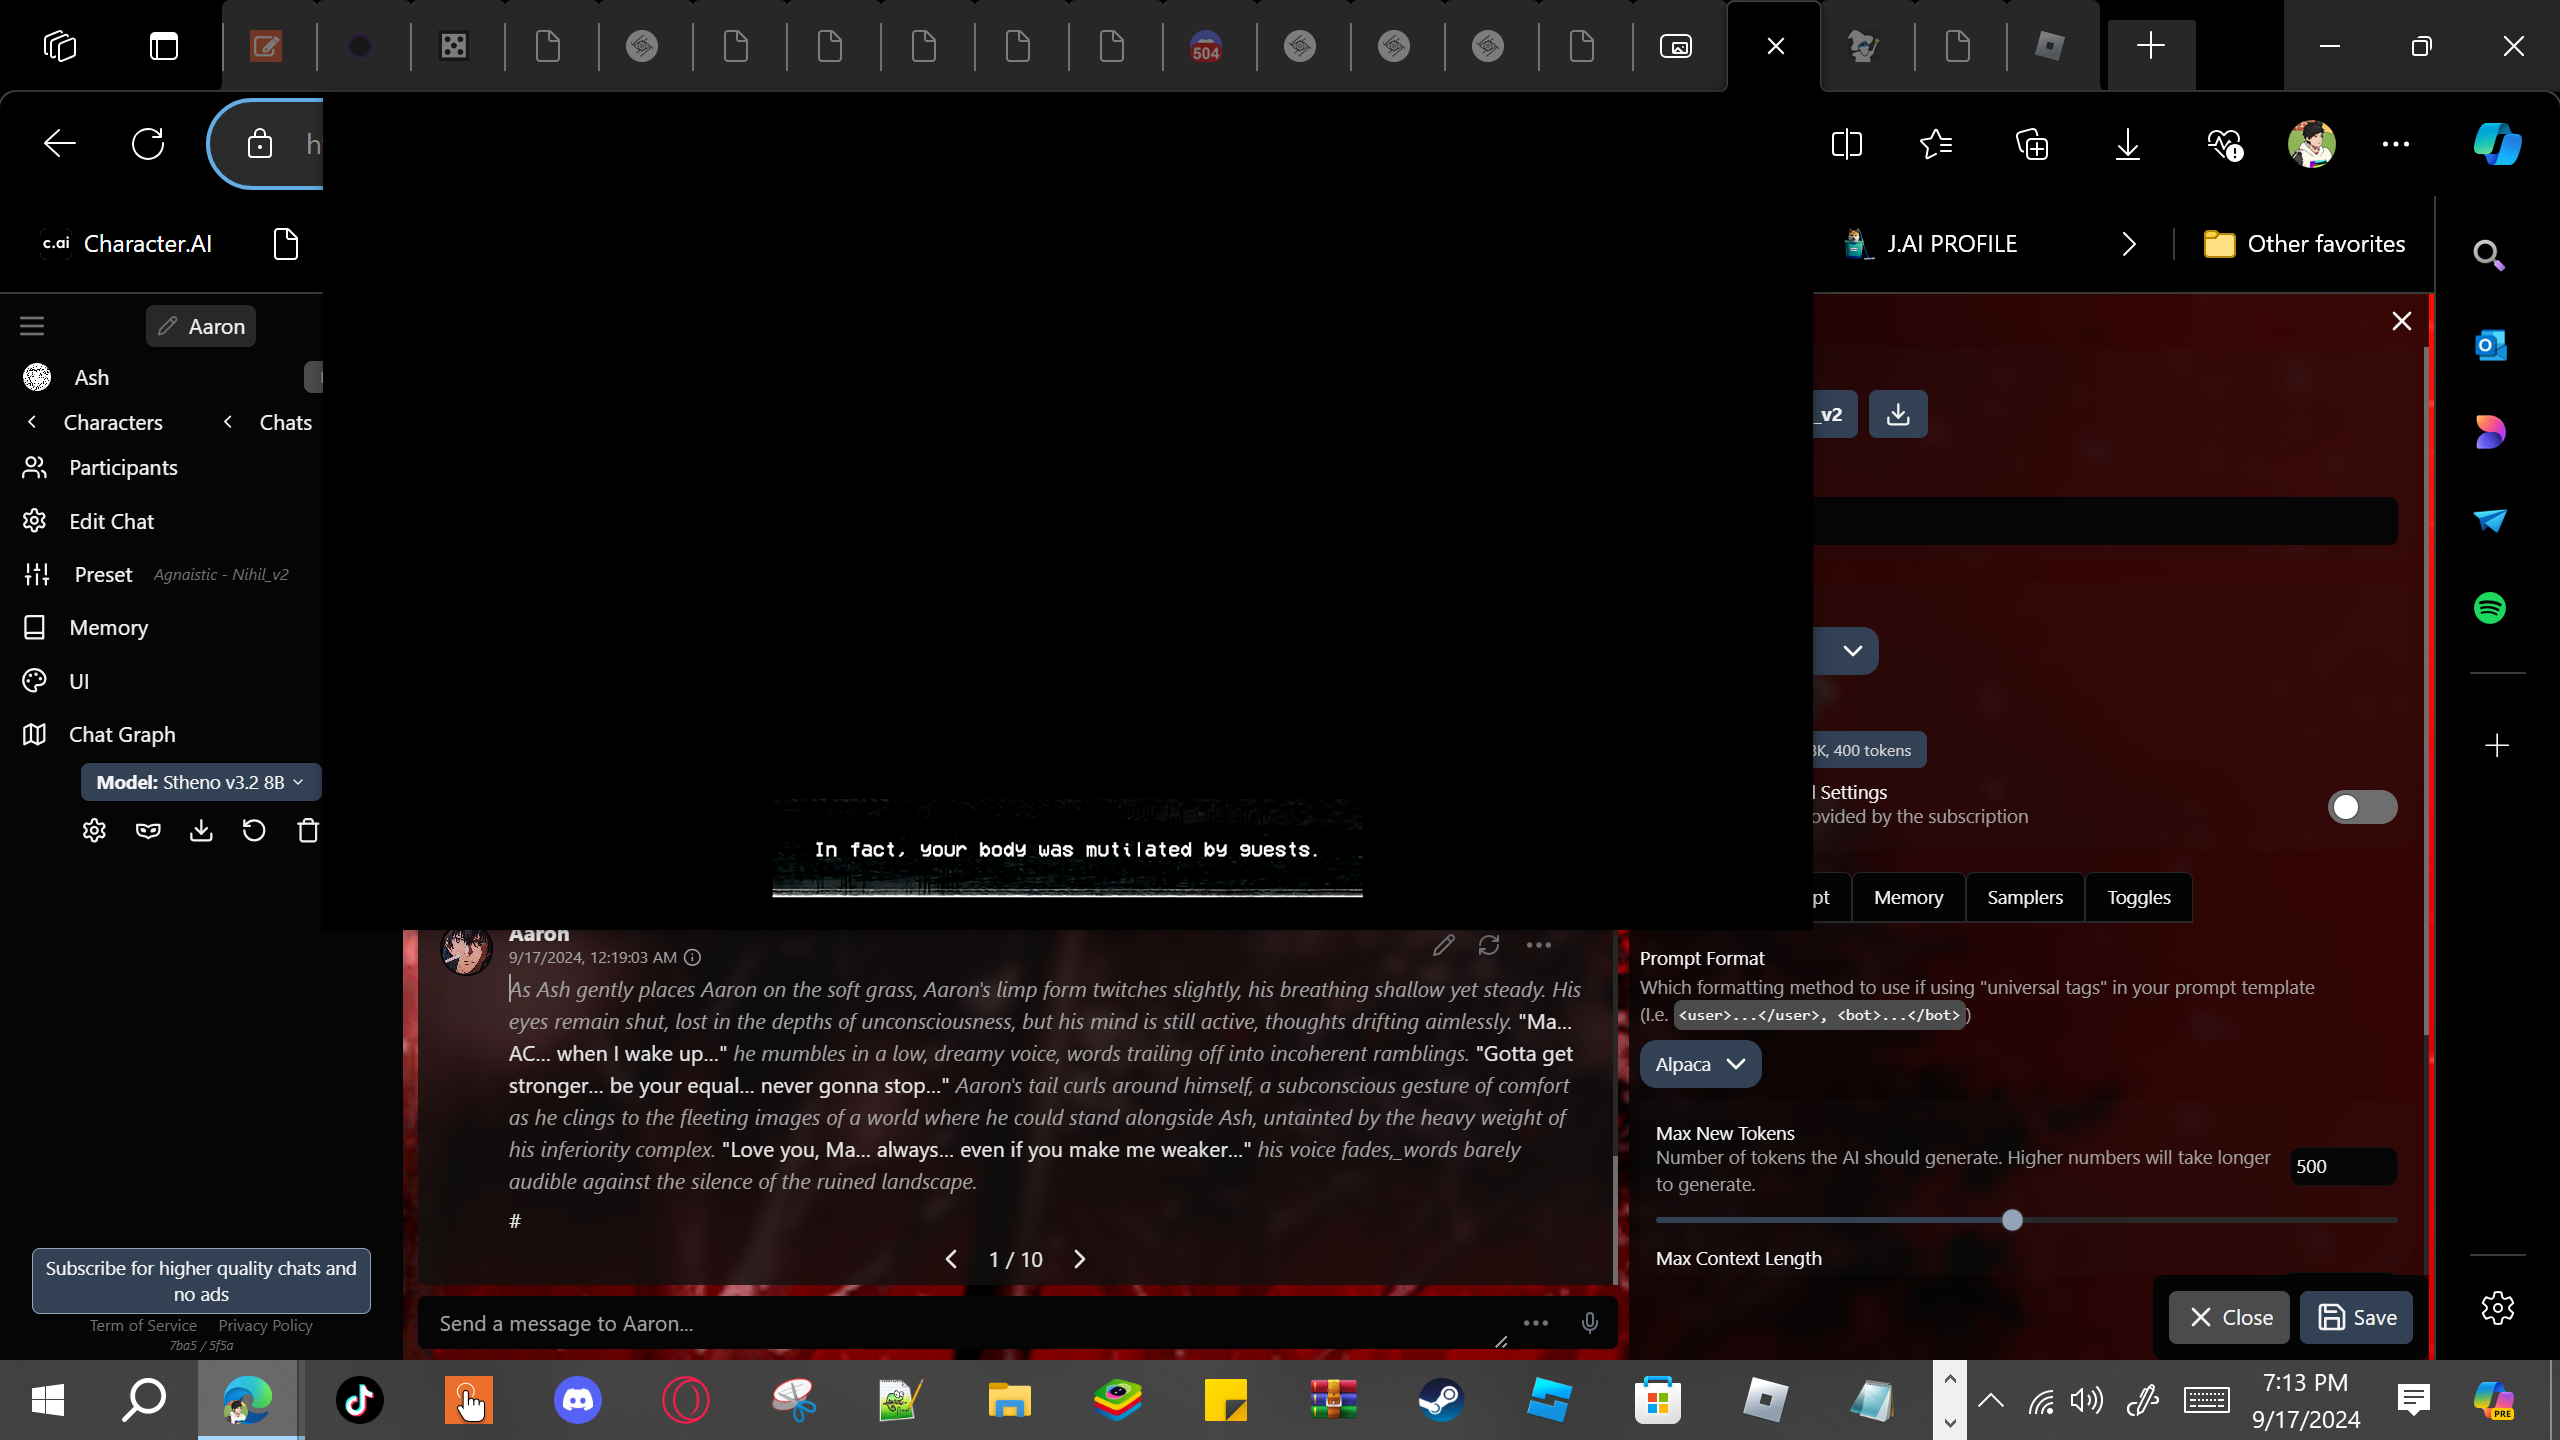Click the download preset icon beside v2
The image size is (2560, 1440).
(x=1897, y=414)
